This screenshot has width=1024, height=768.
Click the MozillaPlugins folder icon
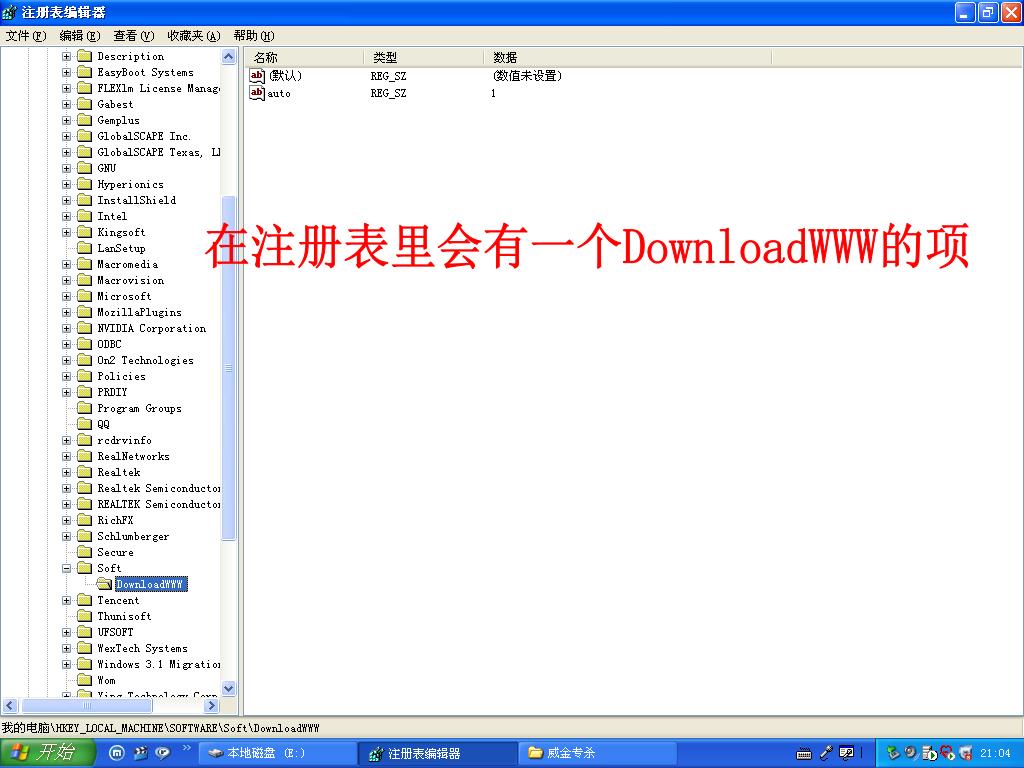click(84, 312)
